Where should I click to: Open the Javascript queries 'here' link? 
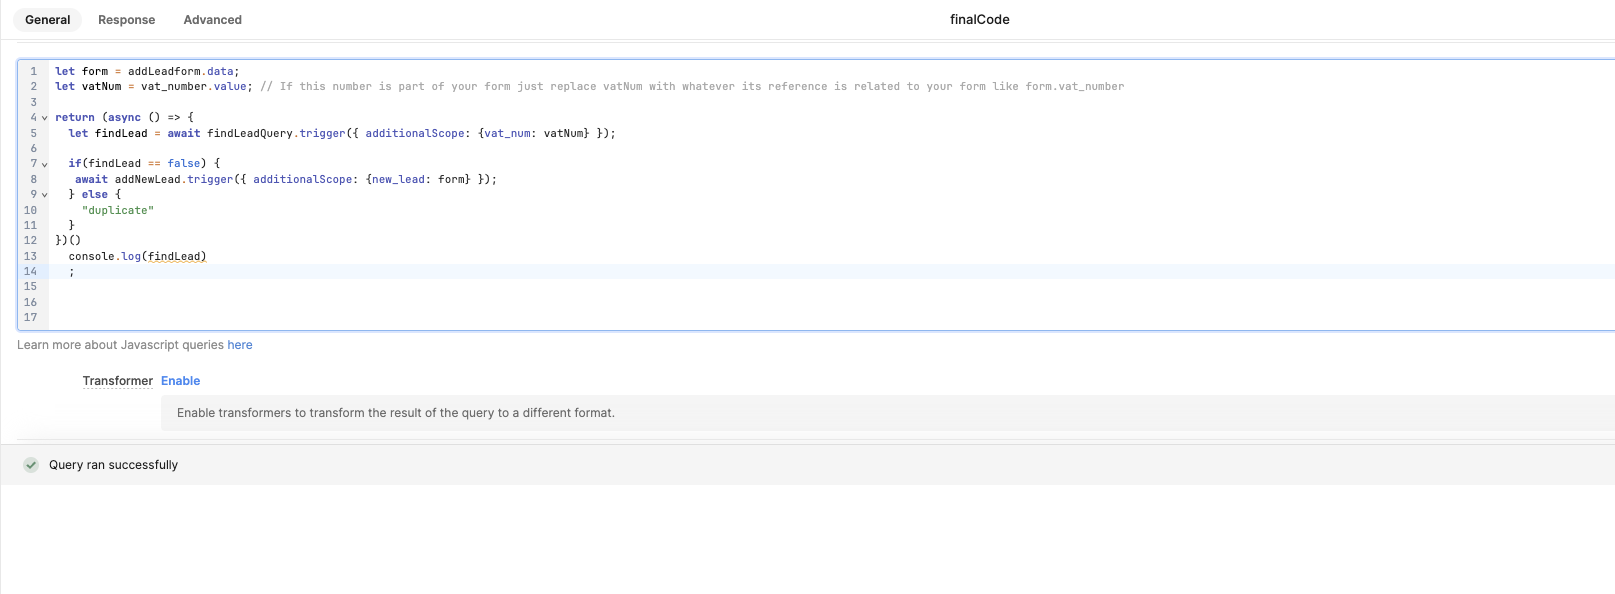tap(240, 345)
